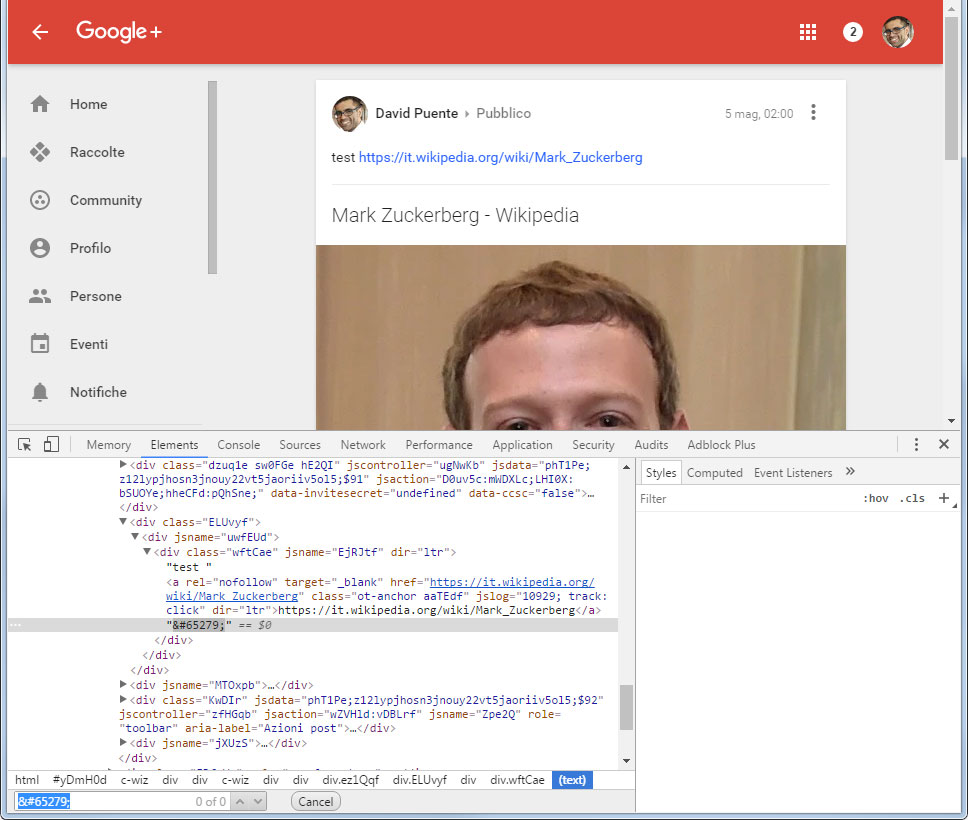
Task: Collapse the div class wftCae node
Action: point(147,551)
